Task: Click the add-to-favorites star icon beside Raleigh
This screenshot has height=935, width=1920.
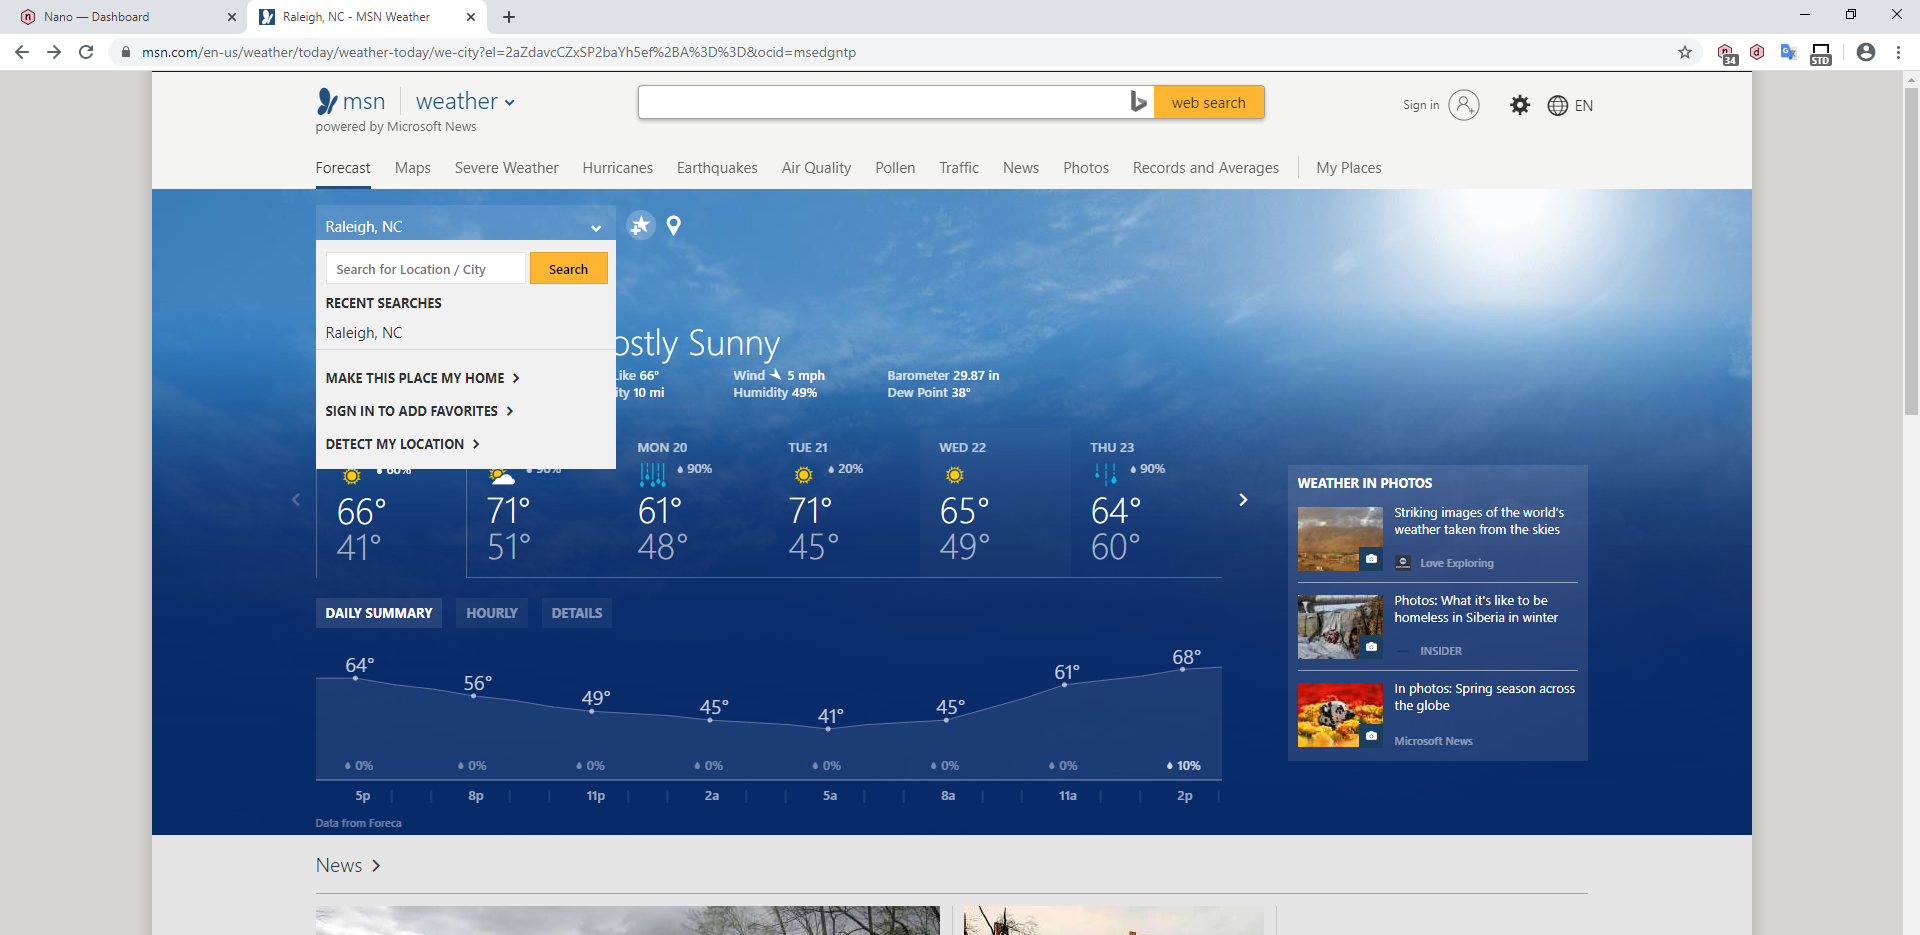Action: 640,226
